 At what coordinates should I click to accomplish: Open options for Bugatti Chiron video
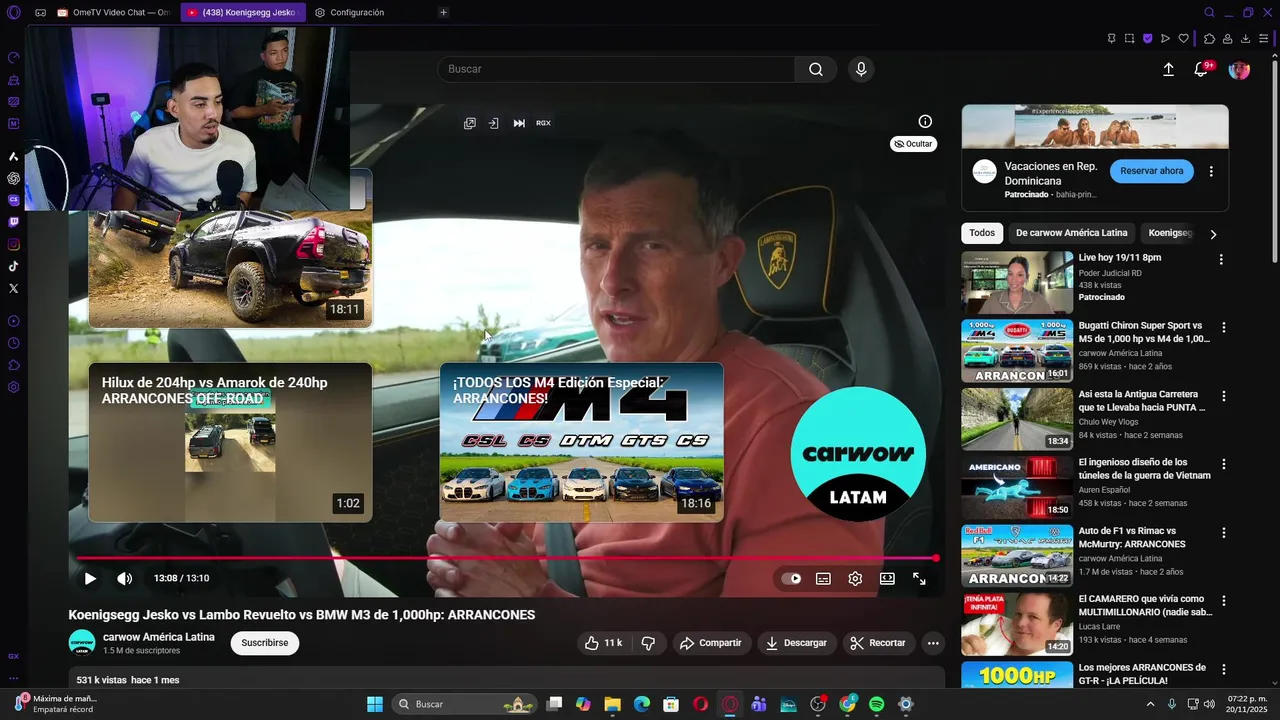click(1223, 327)
